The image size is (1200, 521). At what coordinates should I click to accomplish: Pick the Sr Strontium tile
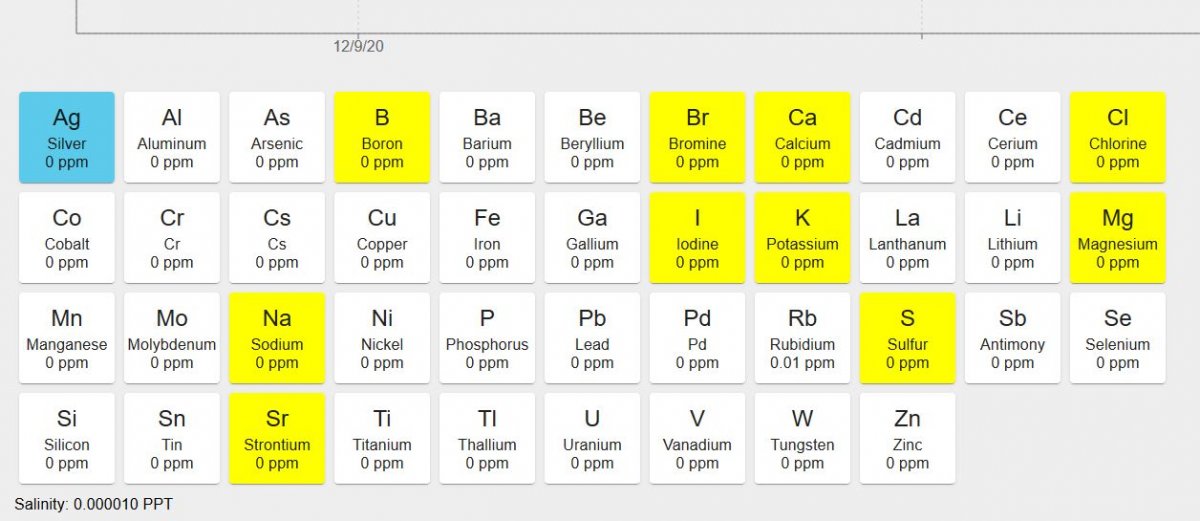(277, 439)
